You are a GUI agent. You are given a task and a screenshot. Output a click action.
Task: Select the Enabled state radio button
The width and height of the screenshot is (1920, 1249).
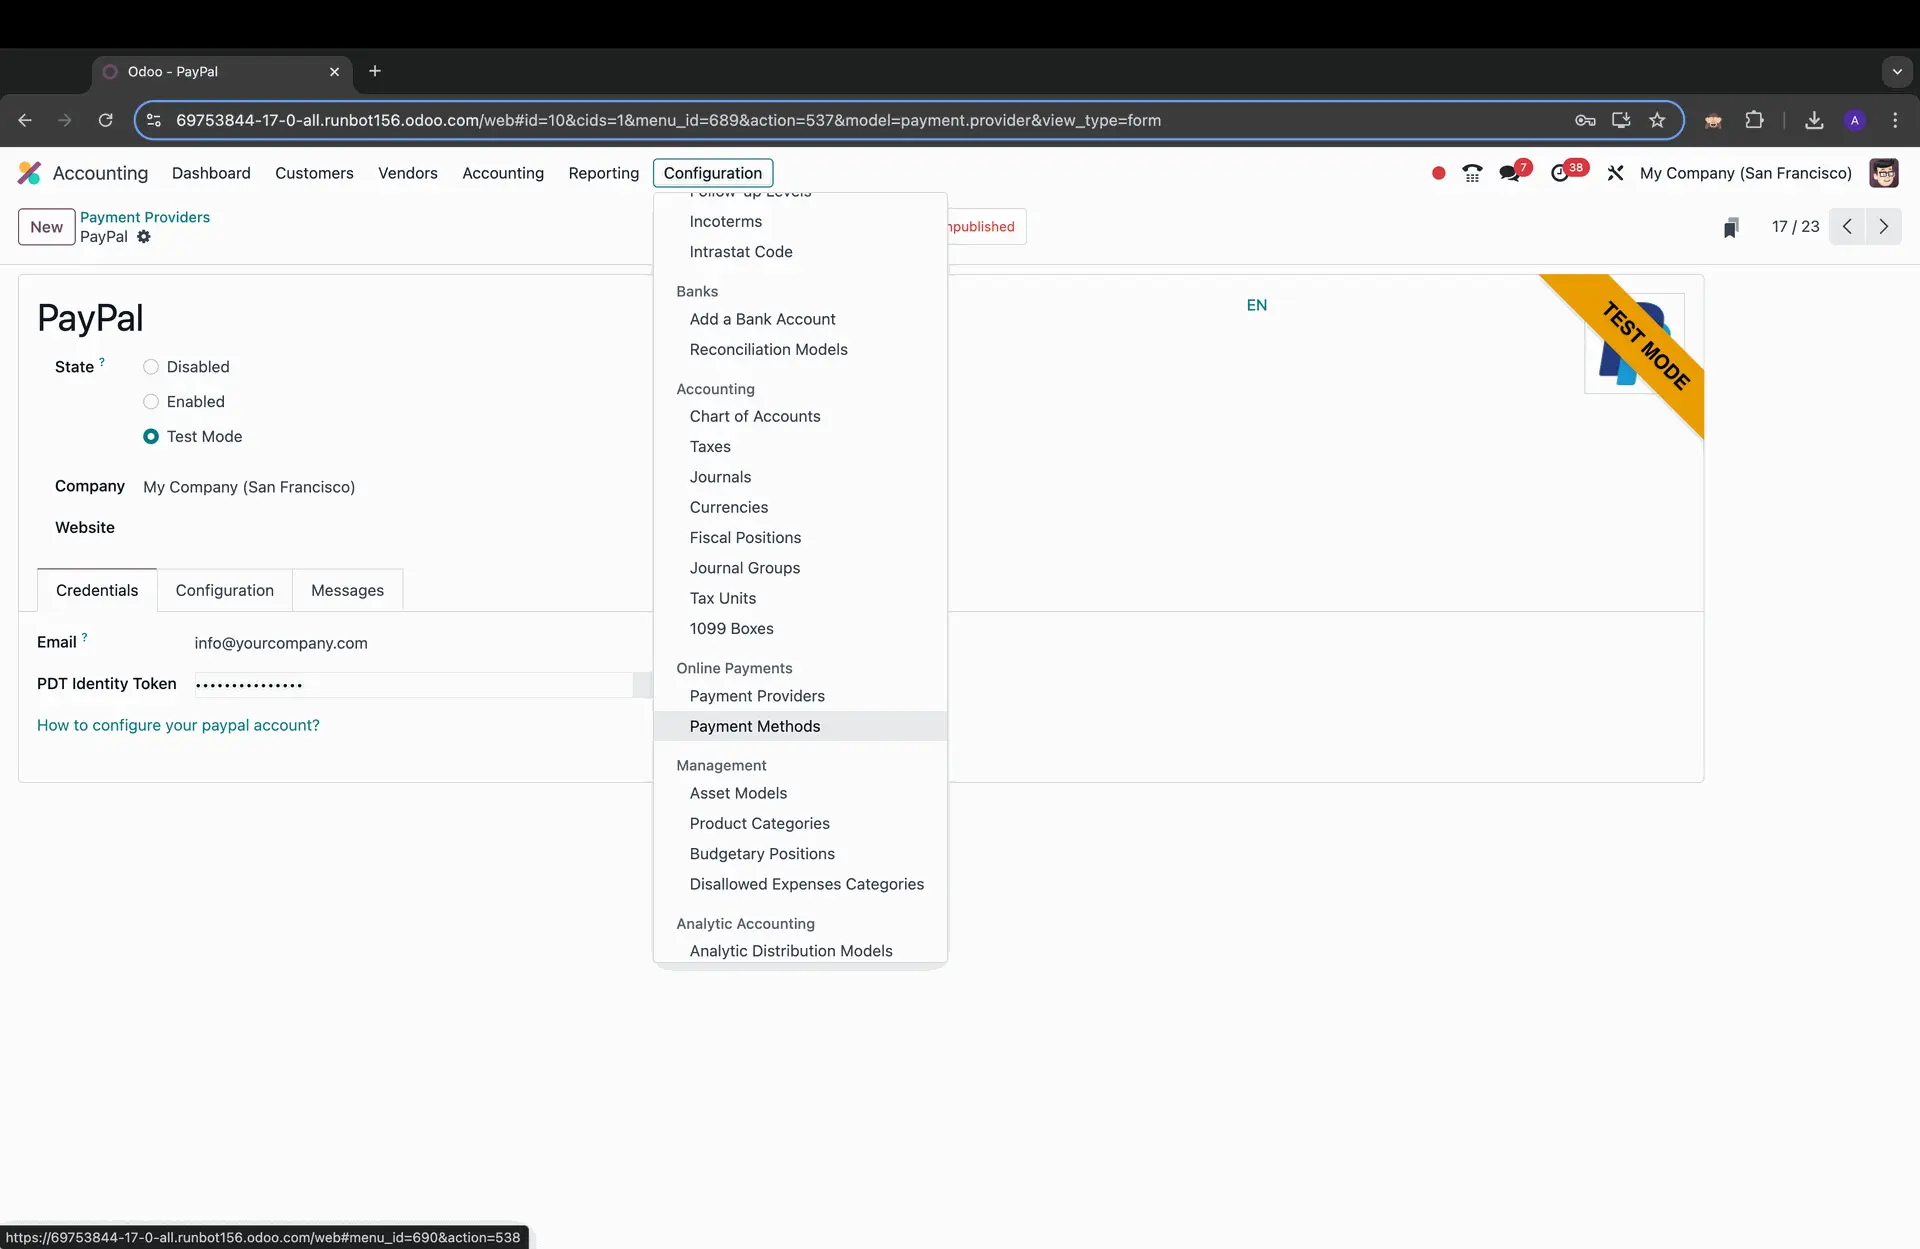[x=151, y=402]
